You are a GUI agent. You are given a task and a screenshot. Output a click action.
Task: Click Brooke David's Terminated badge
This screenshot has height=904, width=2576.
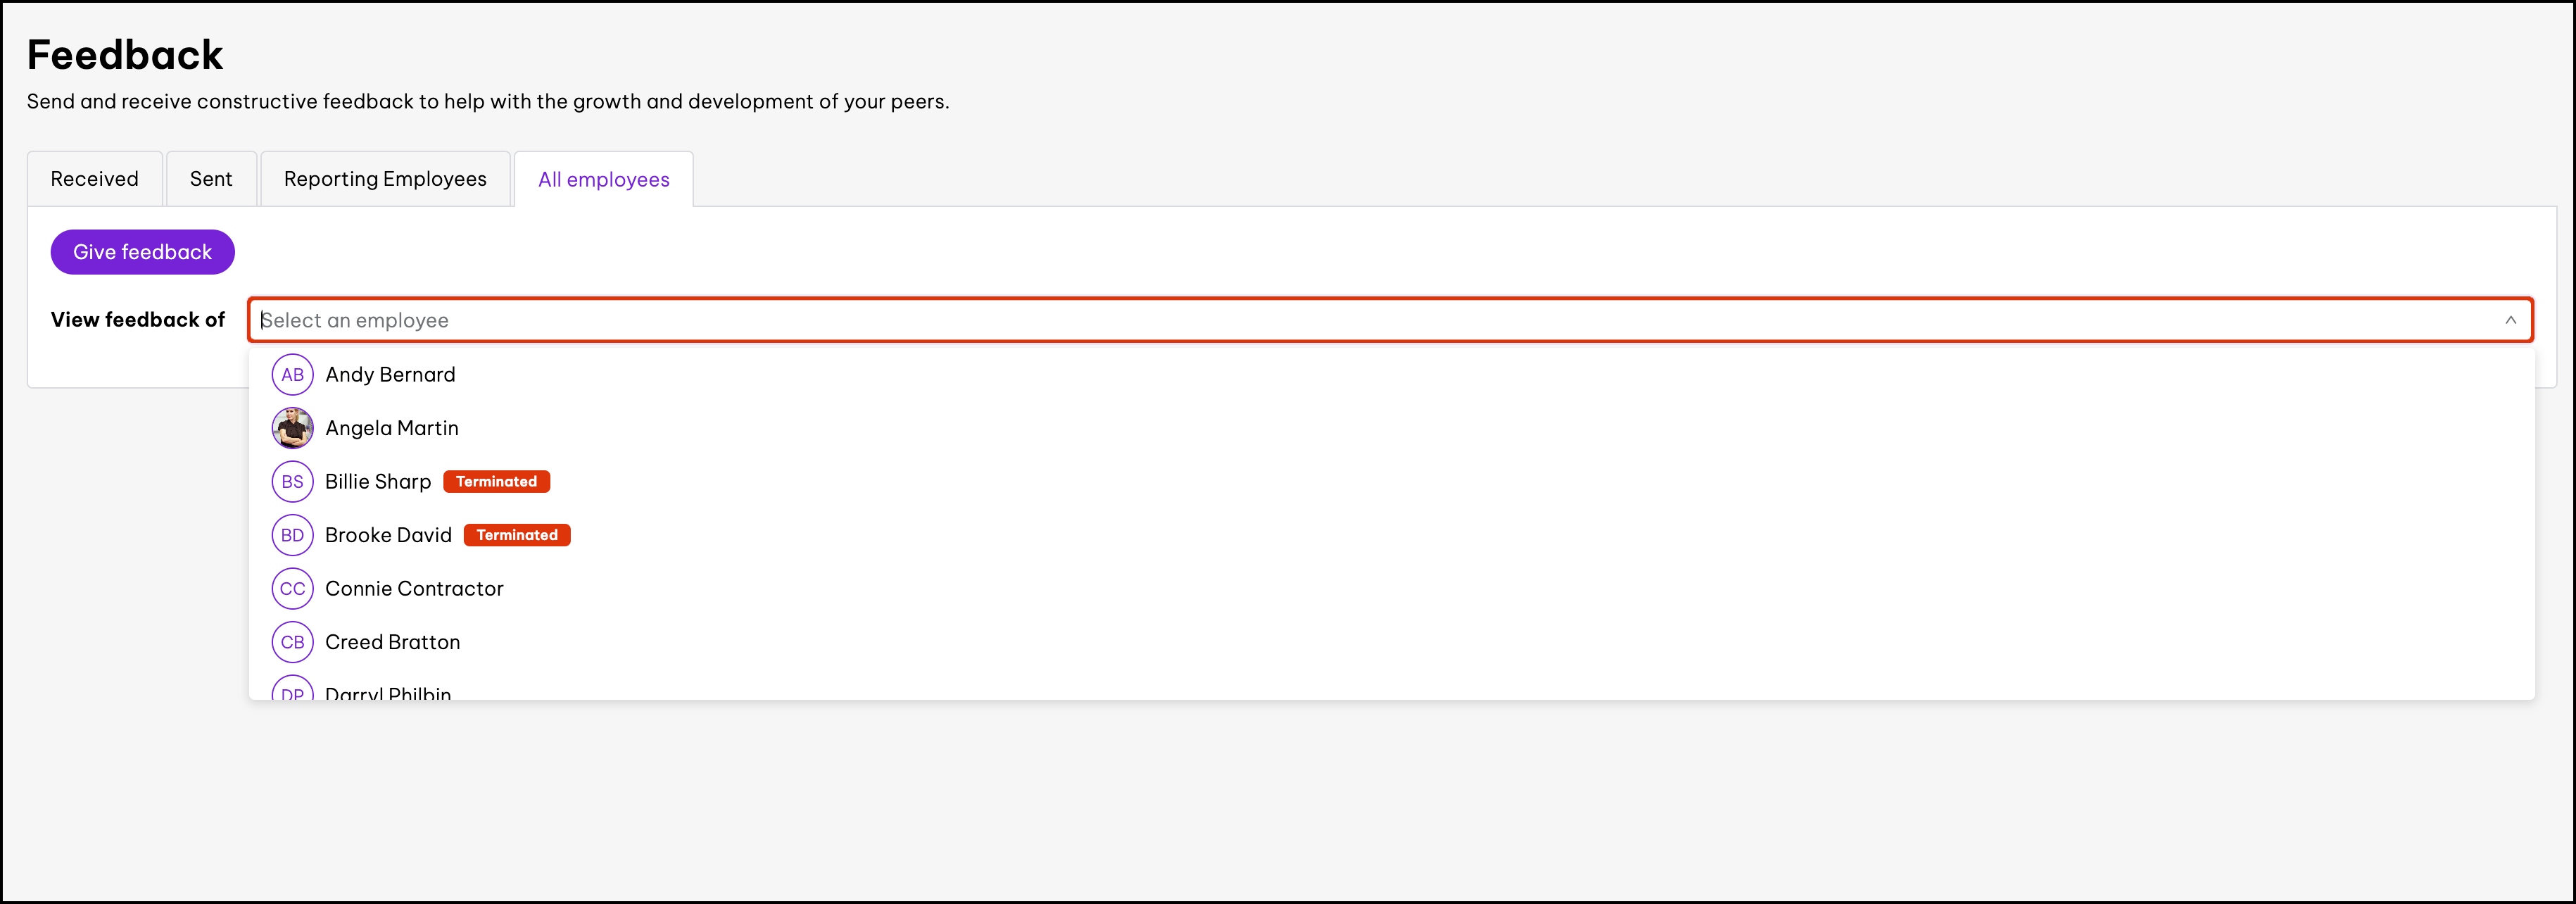(x=517, y=535)
